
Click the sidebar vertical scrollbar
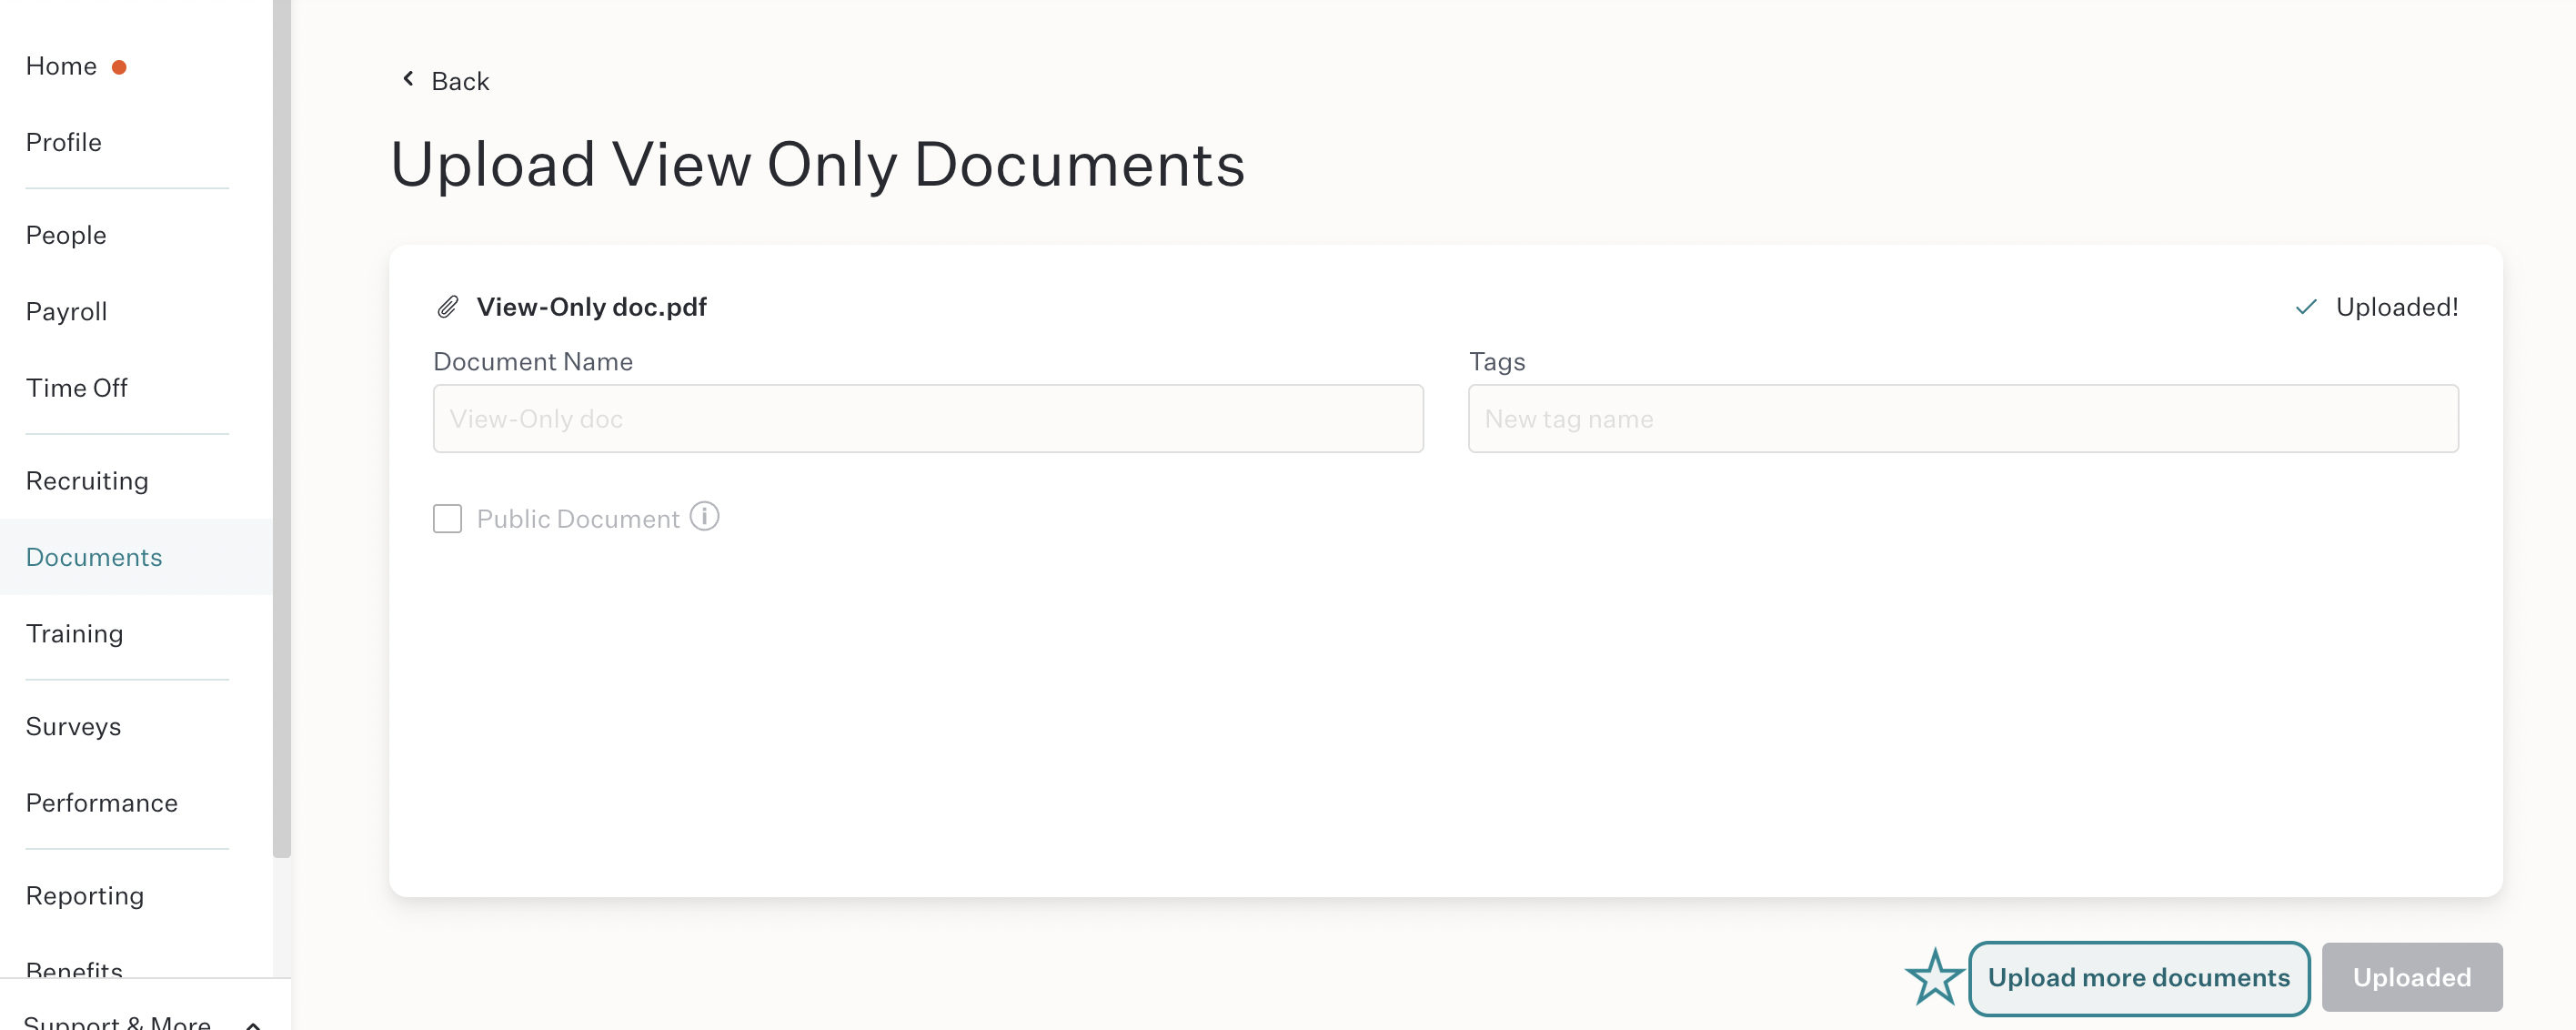click(282, 428)
